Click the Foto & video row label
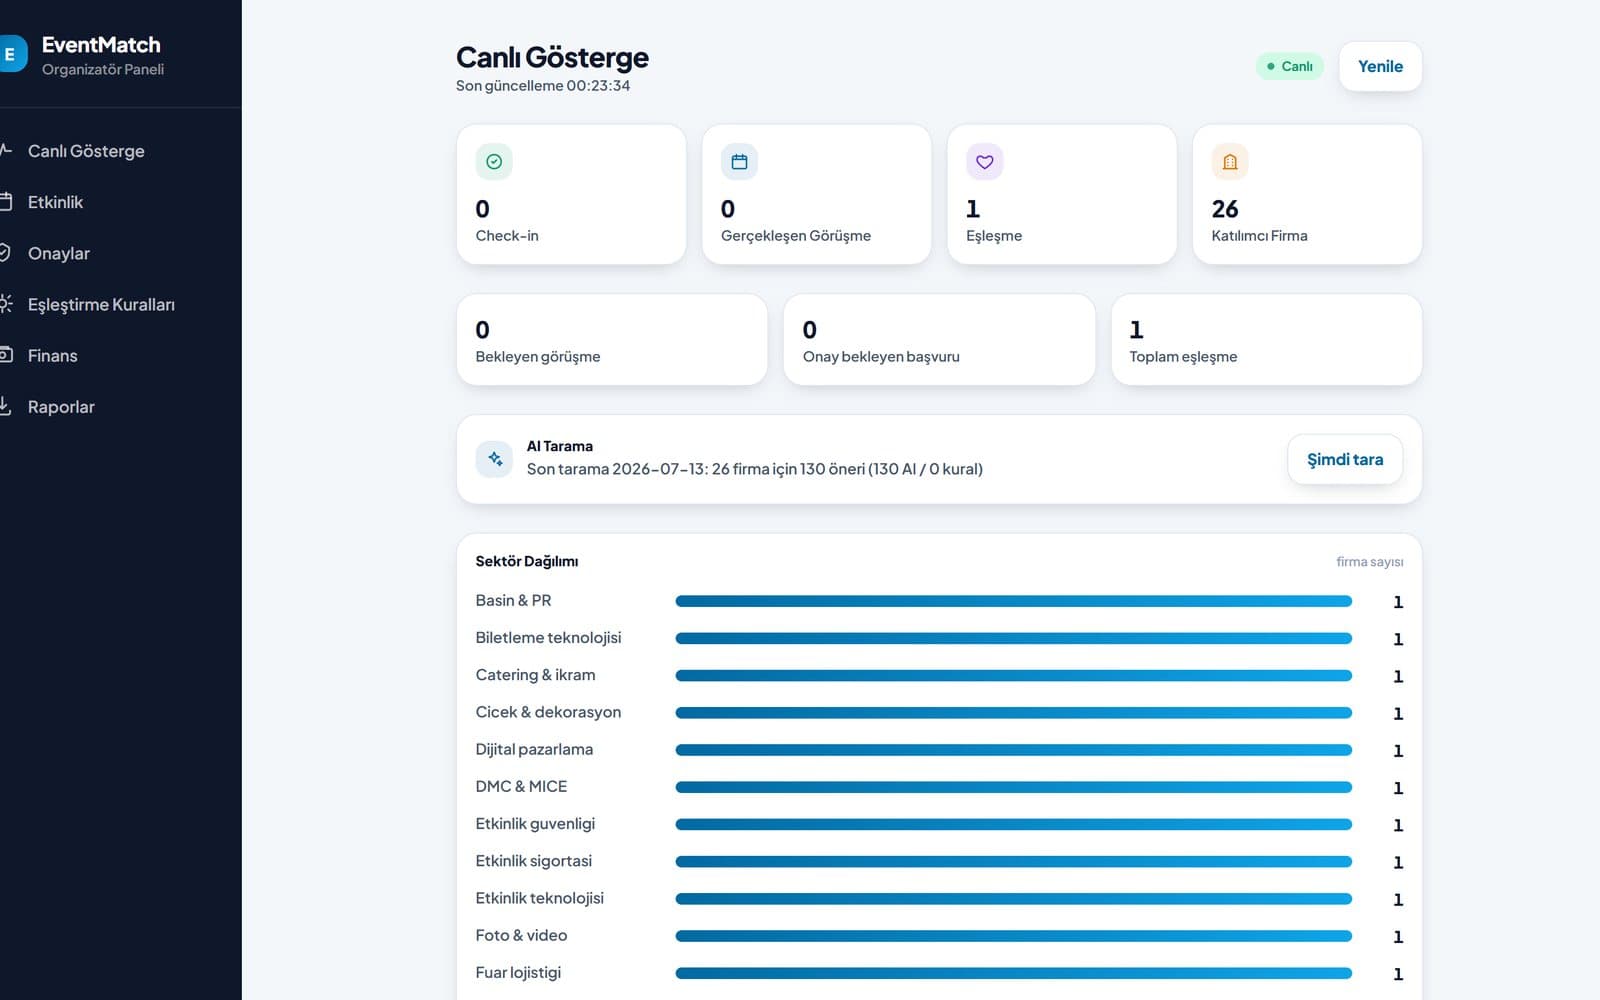 coord(521,935)
